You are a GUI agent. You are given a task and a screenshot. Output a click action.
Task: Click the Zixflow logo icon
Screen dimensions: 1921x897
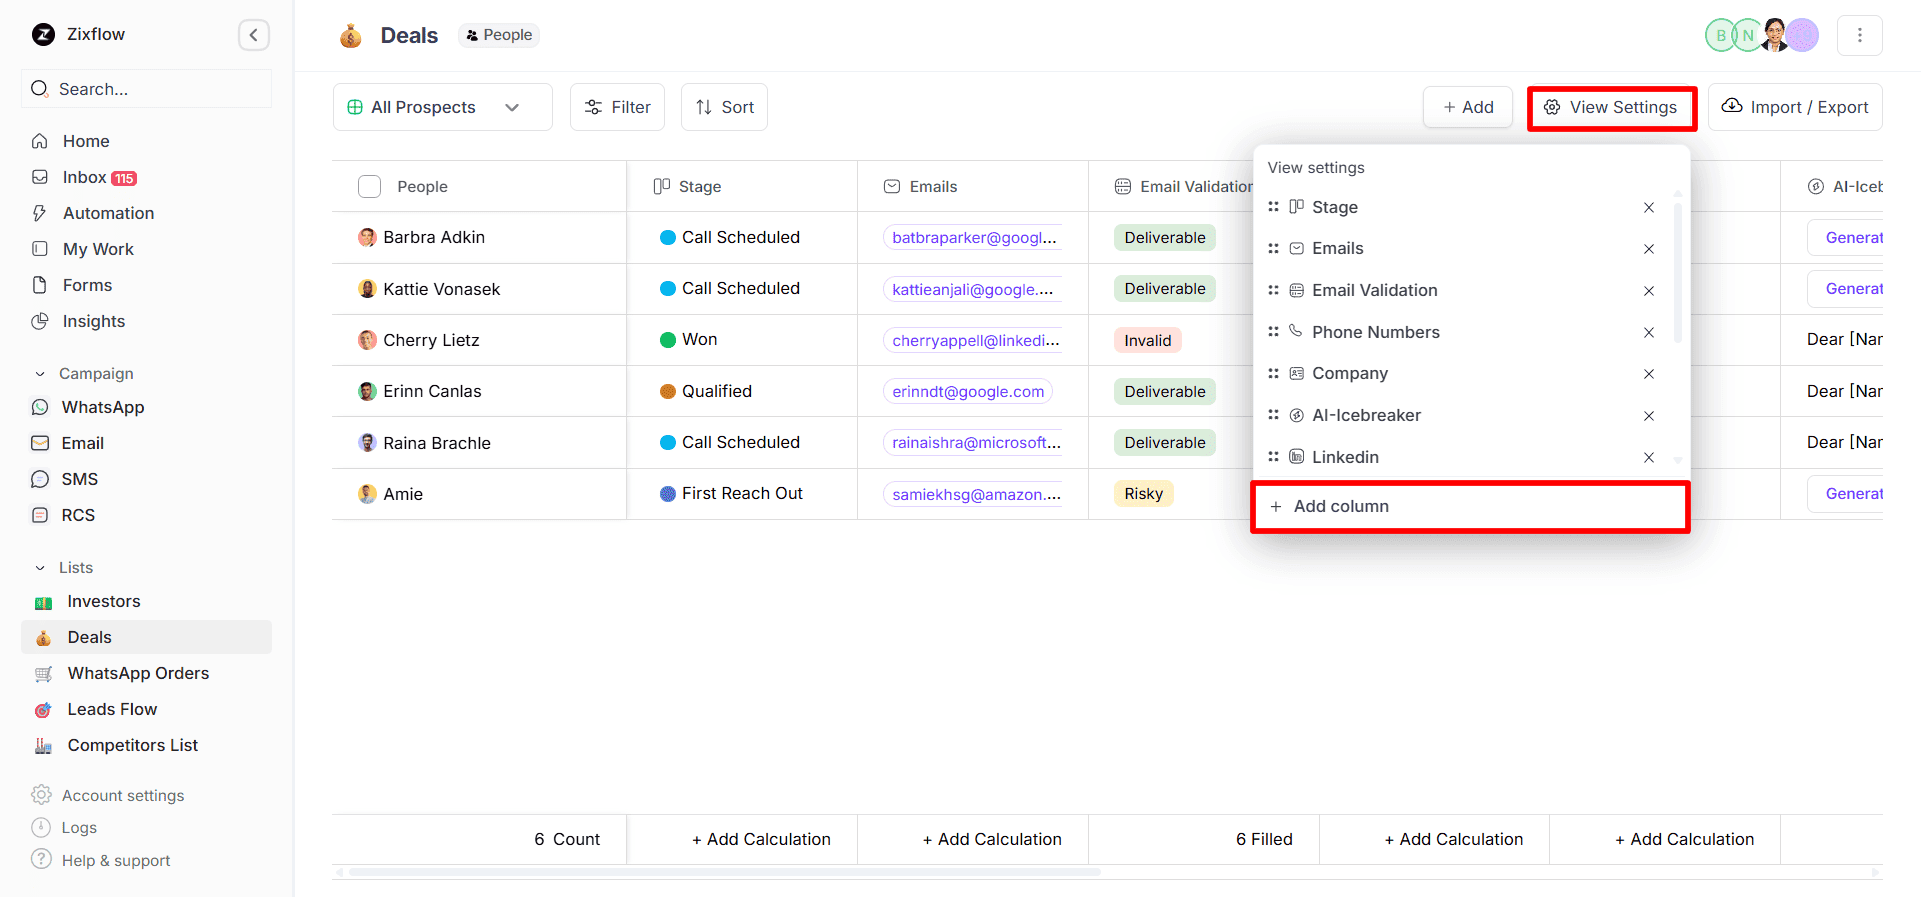click(x=43, y=35)
